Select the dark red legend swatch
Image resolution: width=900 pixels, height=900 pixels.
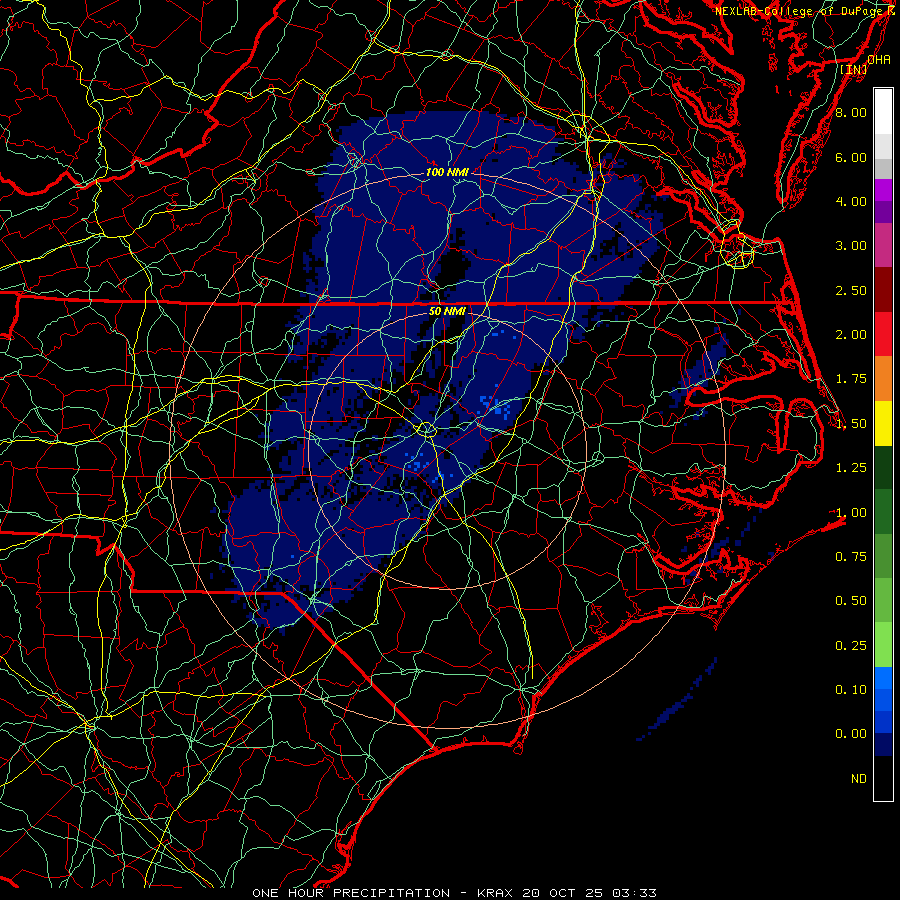pyautogui.click(x=883, y=289)
